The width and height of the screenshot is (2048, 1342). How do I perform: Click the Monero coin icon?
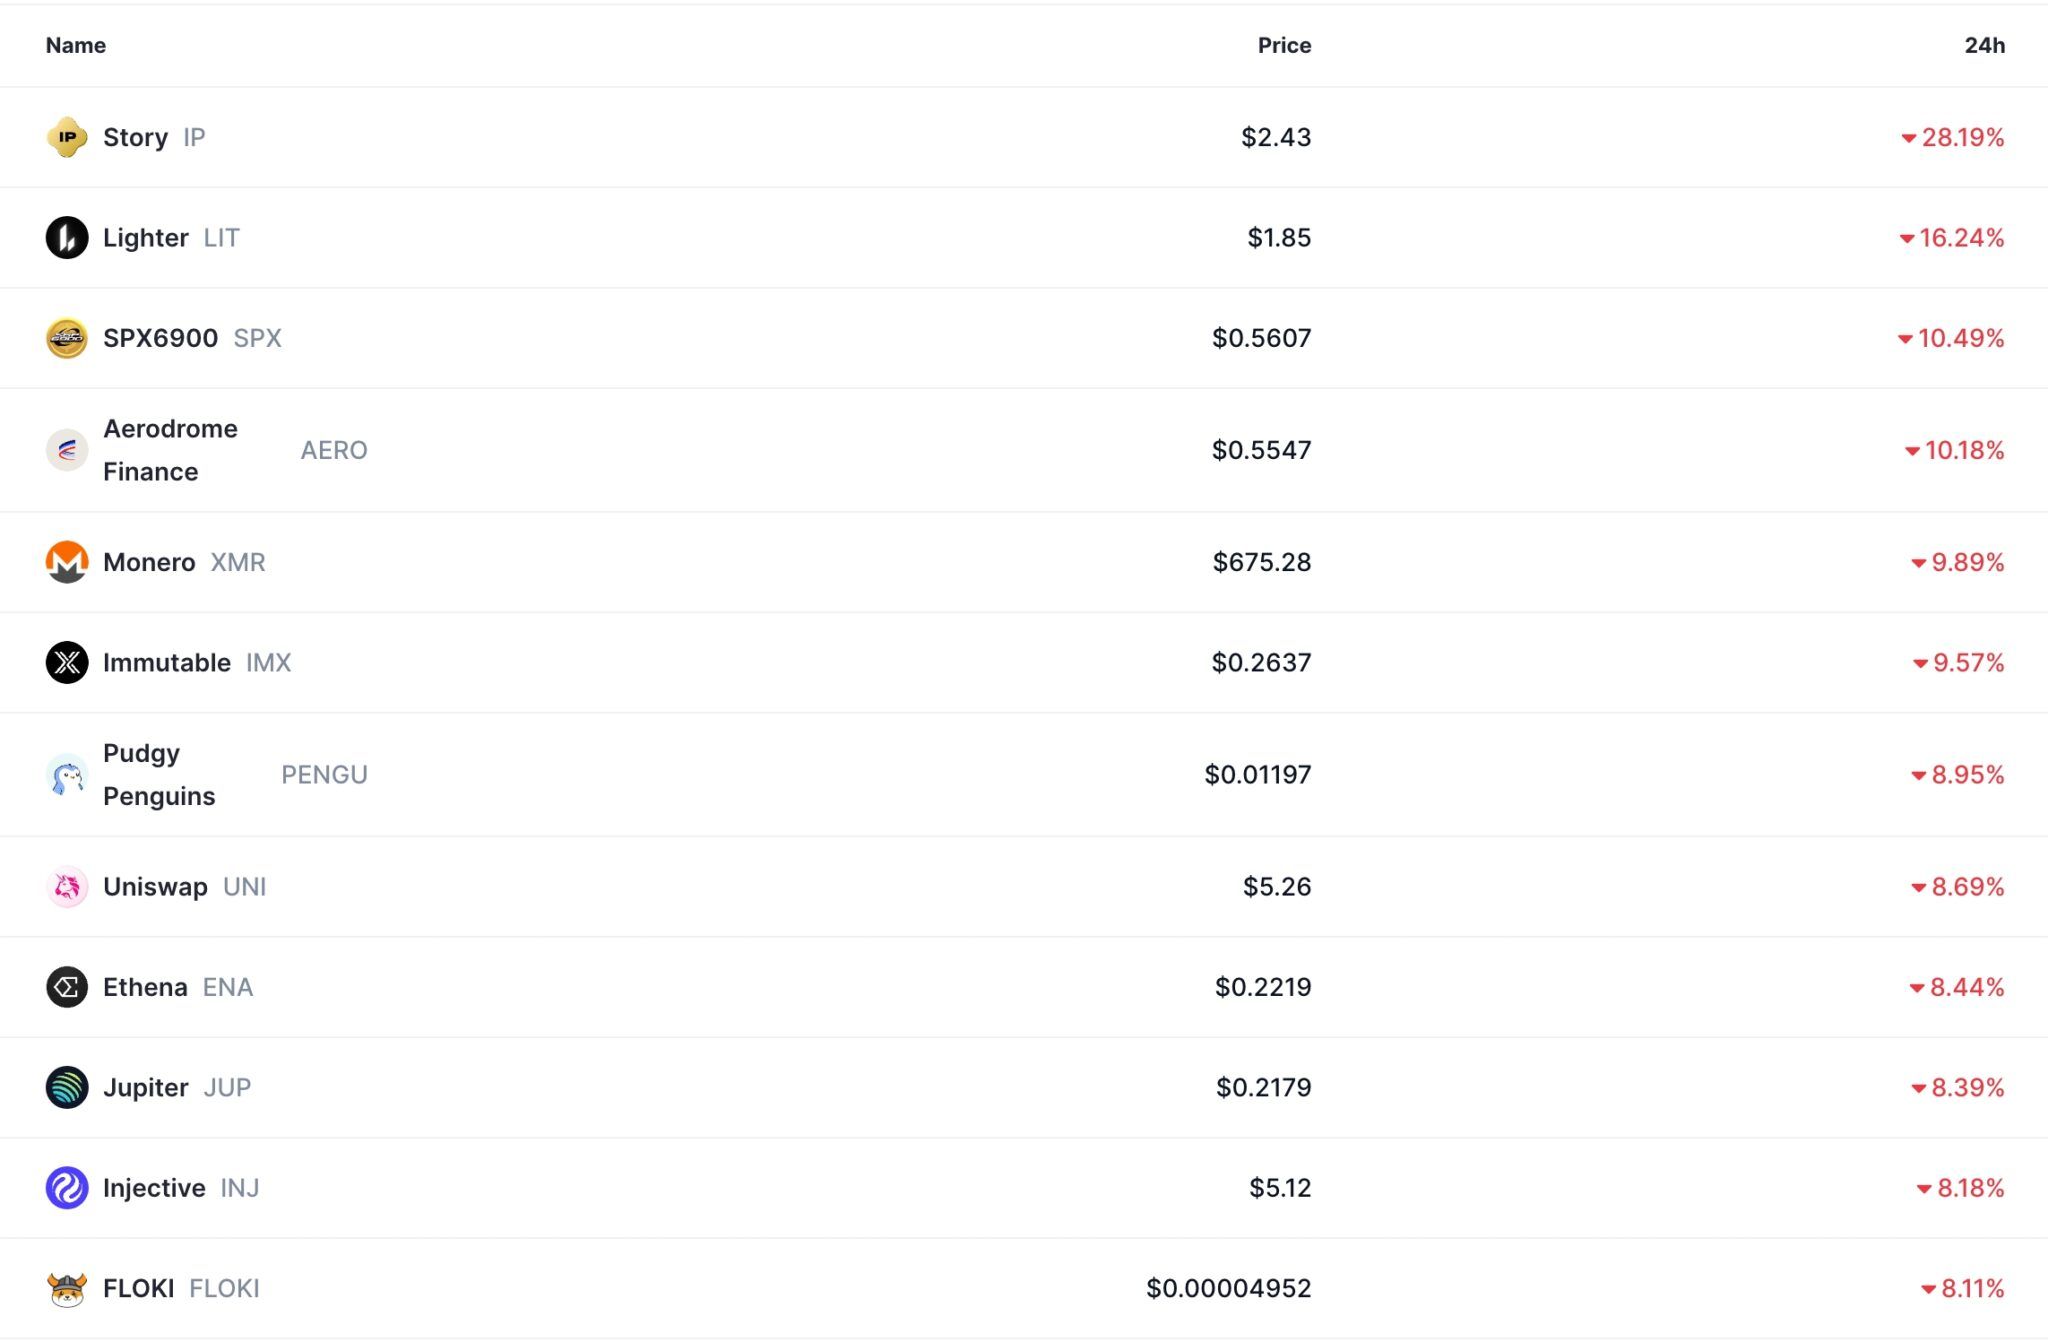[67, 562]
